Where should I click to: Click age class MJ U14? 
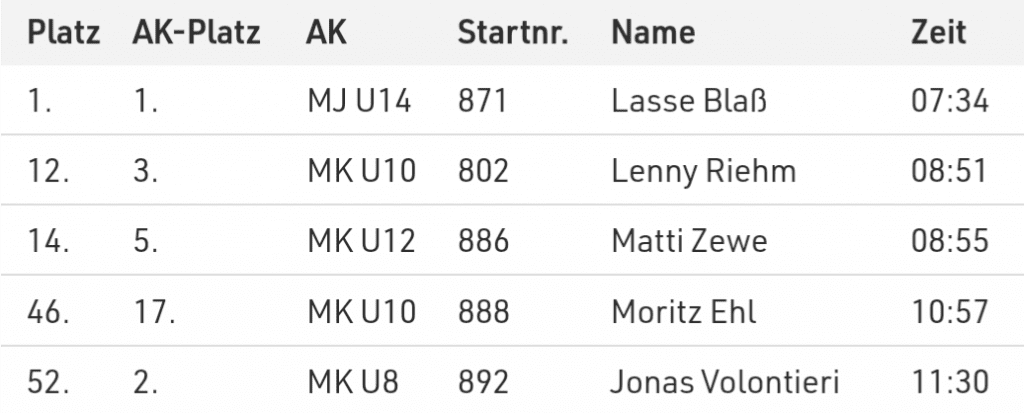pyautogui.click(x=360, y=102)
